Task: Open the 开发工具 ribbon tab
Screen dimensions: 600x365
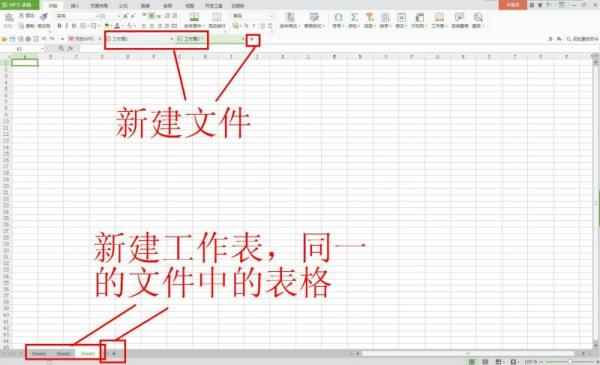Action: click(x=214, y=6)
